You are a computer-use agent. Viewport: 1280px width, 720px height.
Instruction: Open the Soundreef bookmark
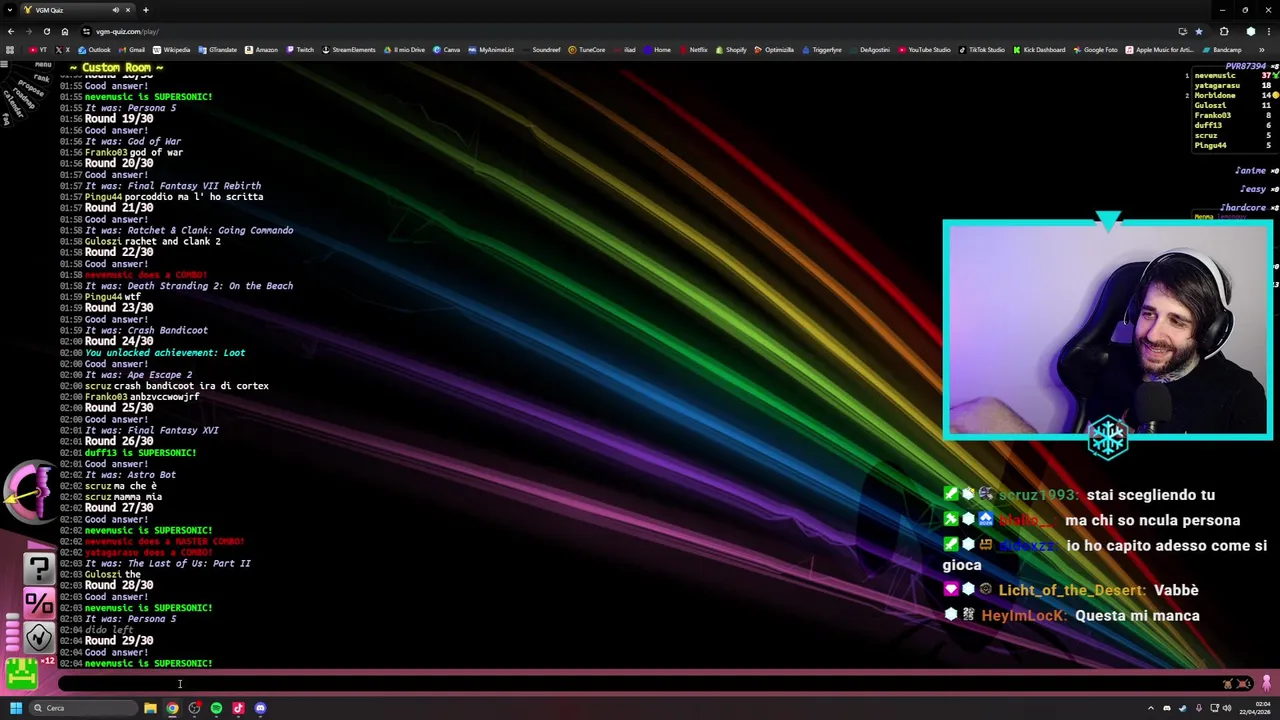tap(541, 50)
